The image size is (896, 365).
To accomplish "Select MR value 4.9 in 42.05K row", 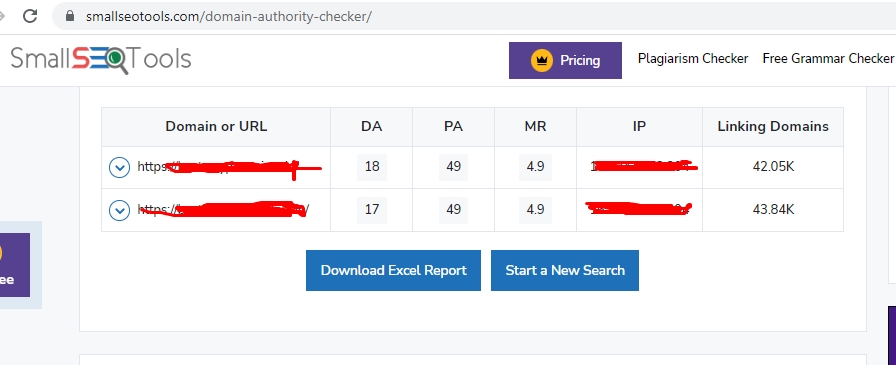I will (x=535, y=167).
